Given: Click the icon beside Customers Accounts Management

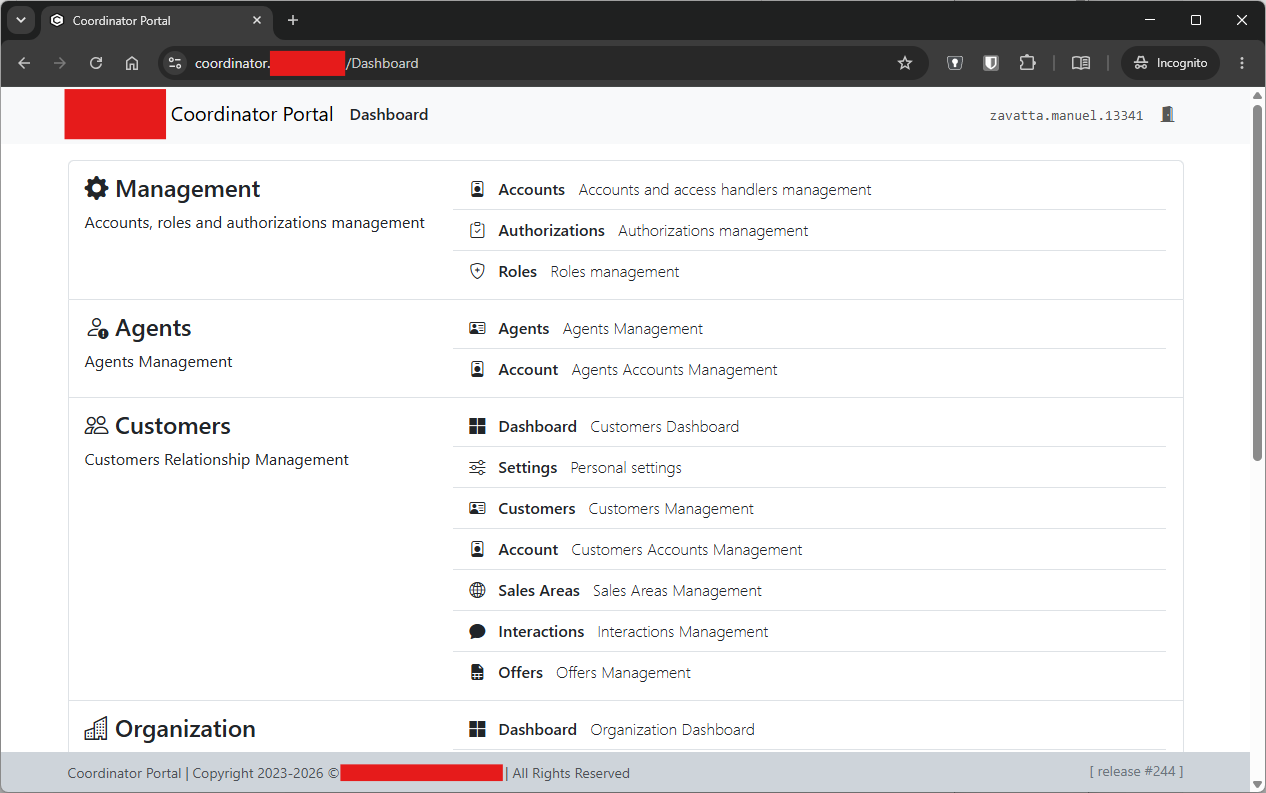Looking at the screenshot, I should click(x=477, y=549).
